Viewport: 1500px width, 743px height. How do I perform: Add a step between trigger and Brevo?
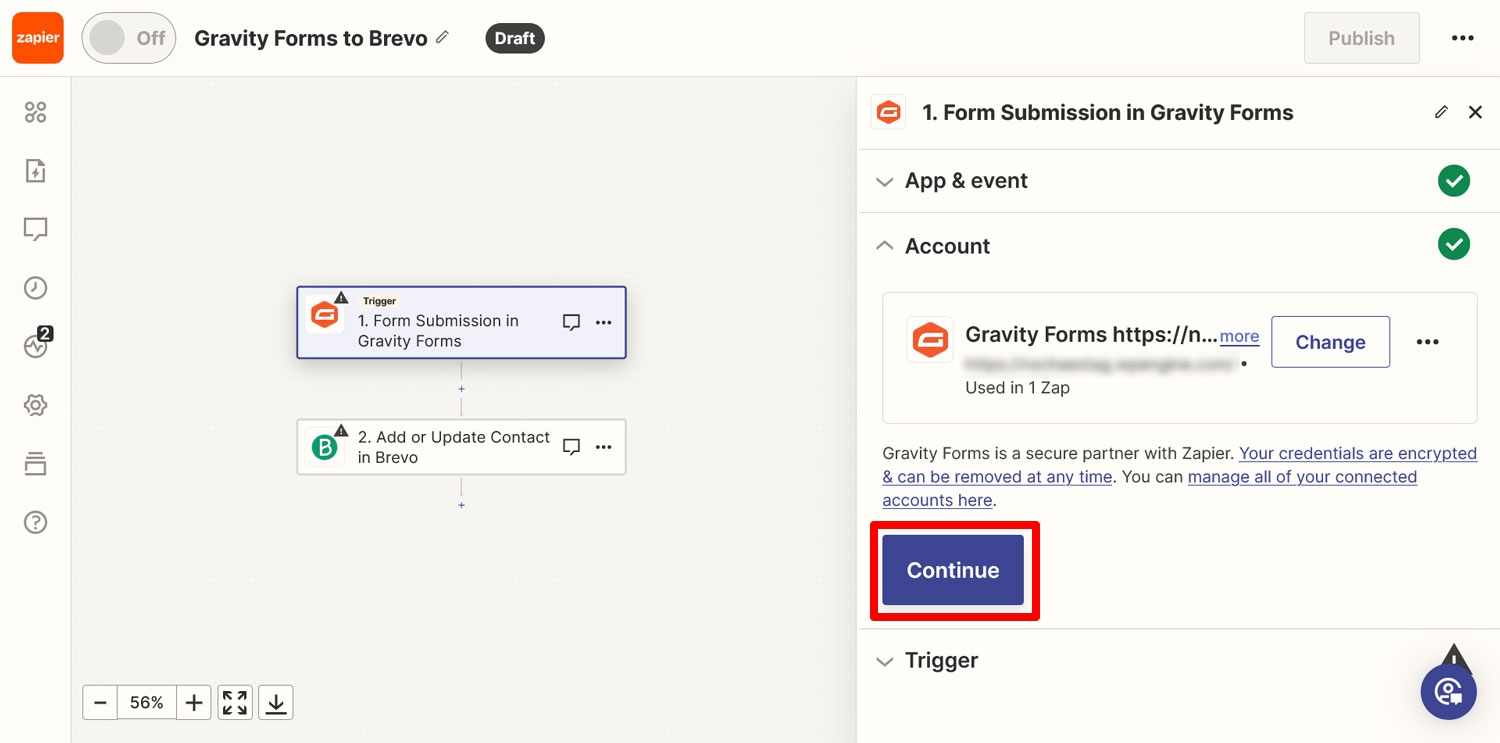461,388
